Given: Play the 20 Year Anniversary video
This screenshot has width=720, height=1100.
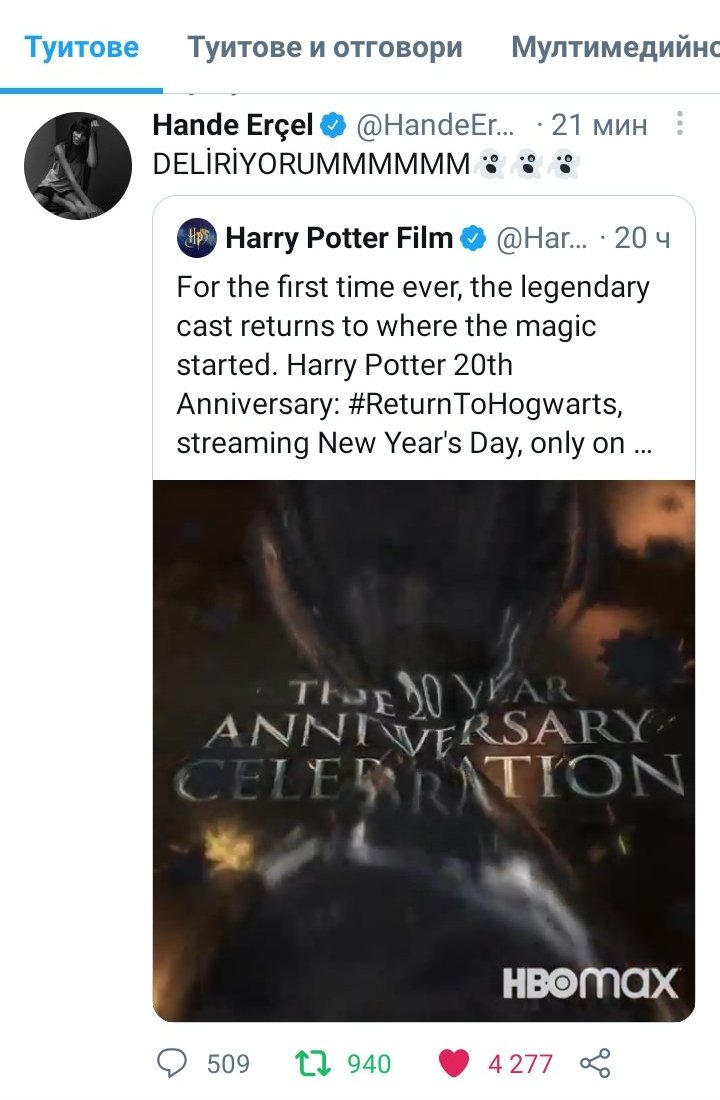Looking at the screenshot, I should 424,750.
